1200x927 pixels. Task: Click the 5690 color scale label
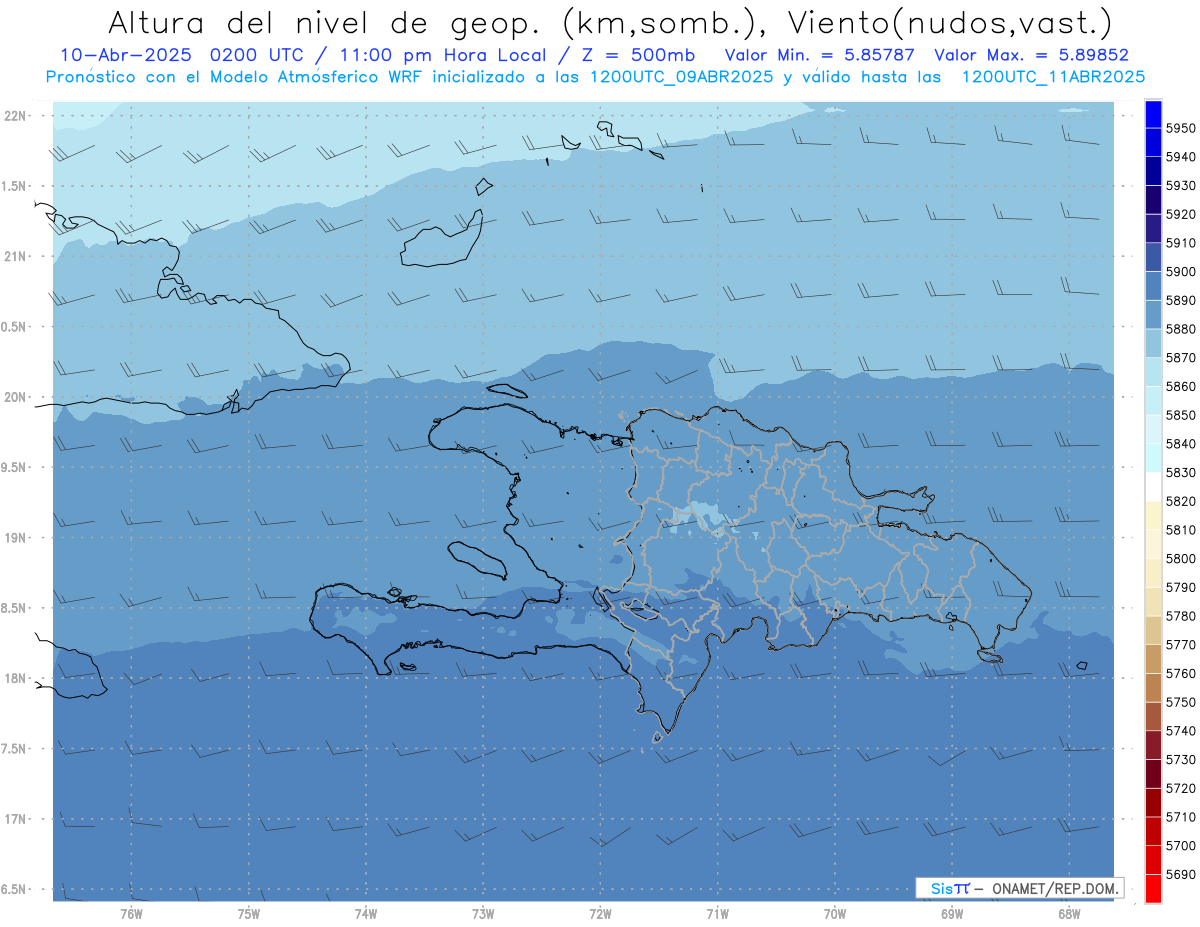1180,874
